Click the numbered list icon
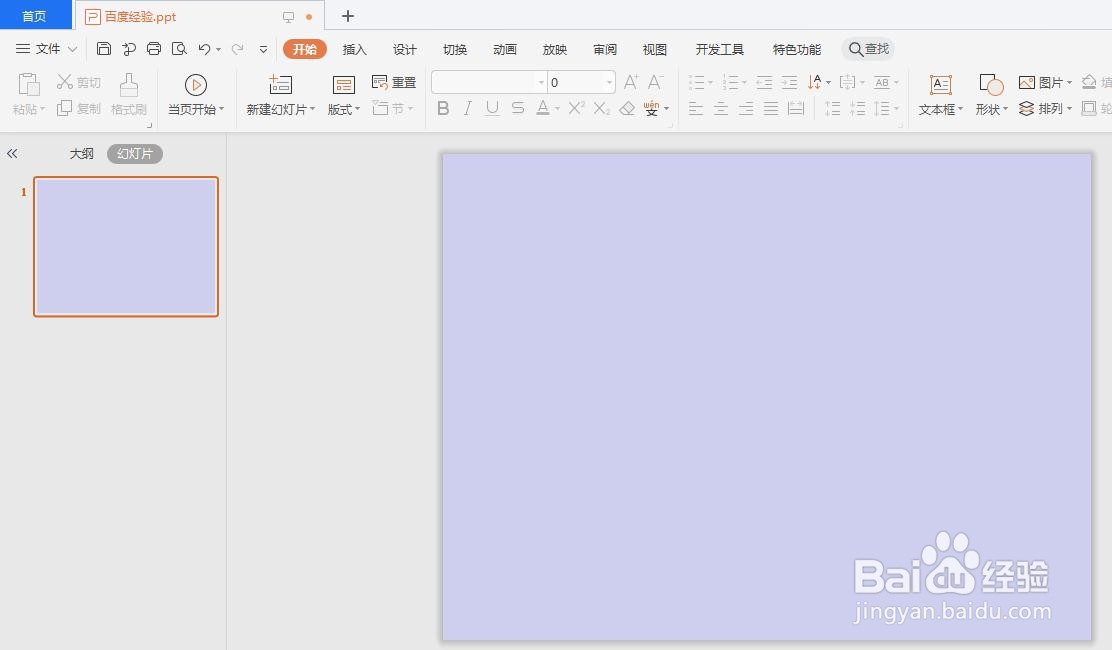Image resolution: width=1112 pixels, height=650 pixels. 730,83
